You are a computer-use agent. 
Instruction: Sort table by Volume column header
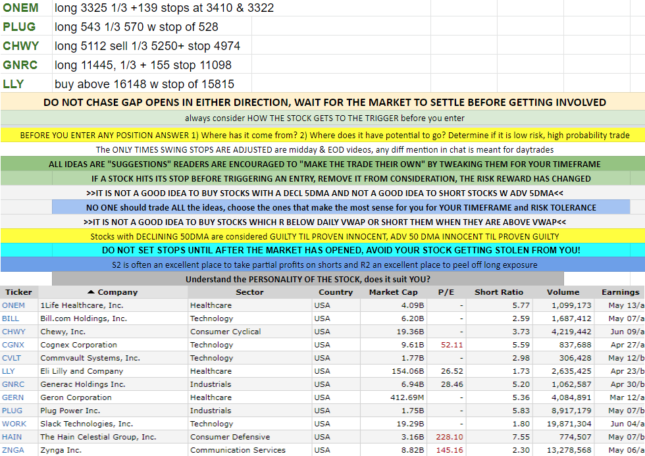point(563,292)
